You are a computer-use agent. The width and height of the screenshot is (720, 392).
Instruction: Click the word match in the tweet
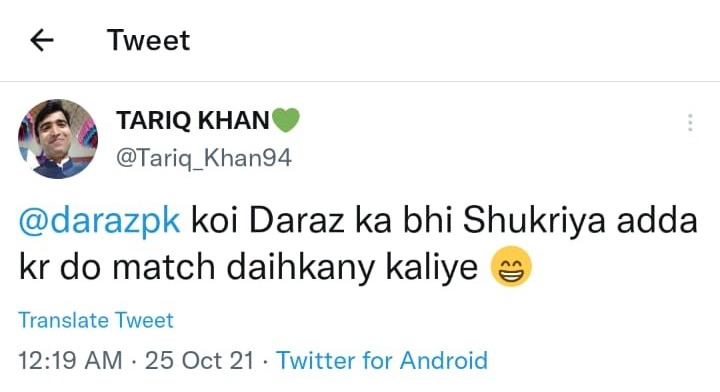point(164,267)
